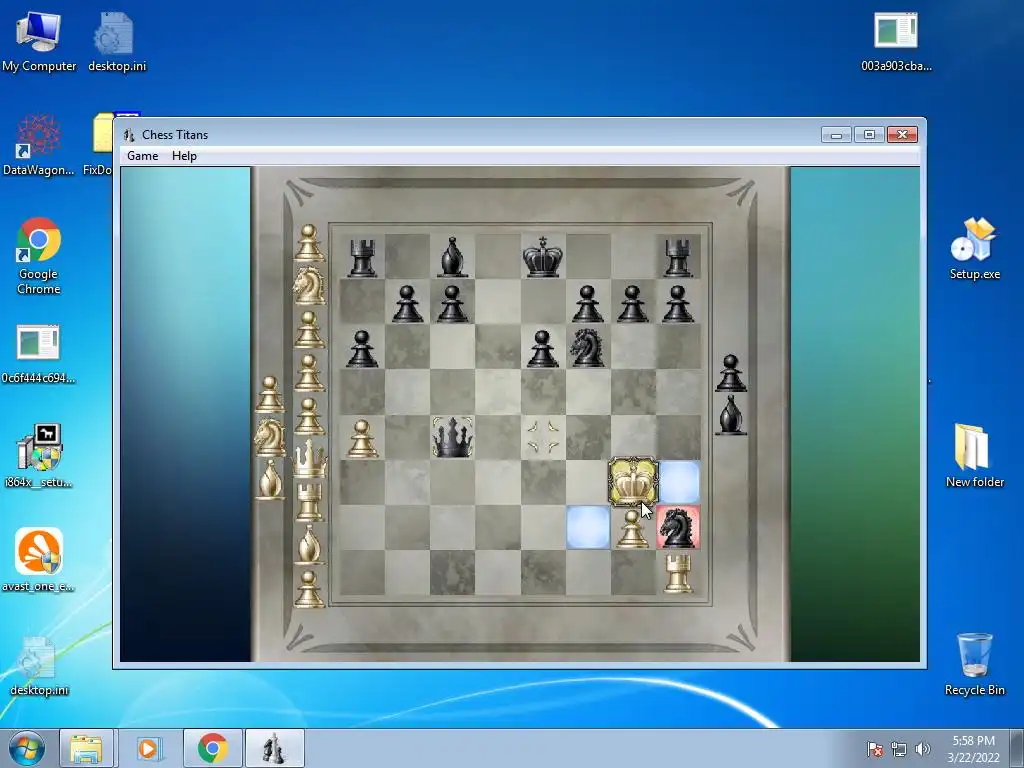Image resolution: width=1024 pixels, height=768 pixels.
Task: Click the Chess Titans taskbar button
Action: tap(274, 748)
